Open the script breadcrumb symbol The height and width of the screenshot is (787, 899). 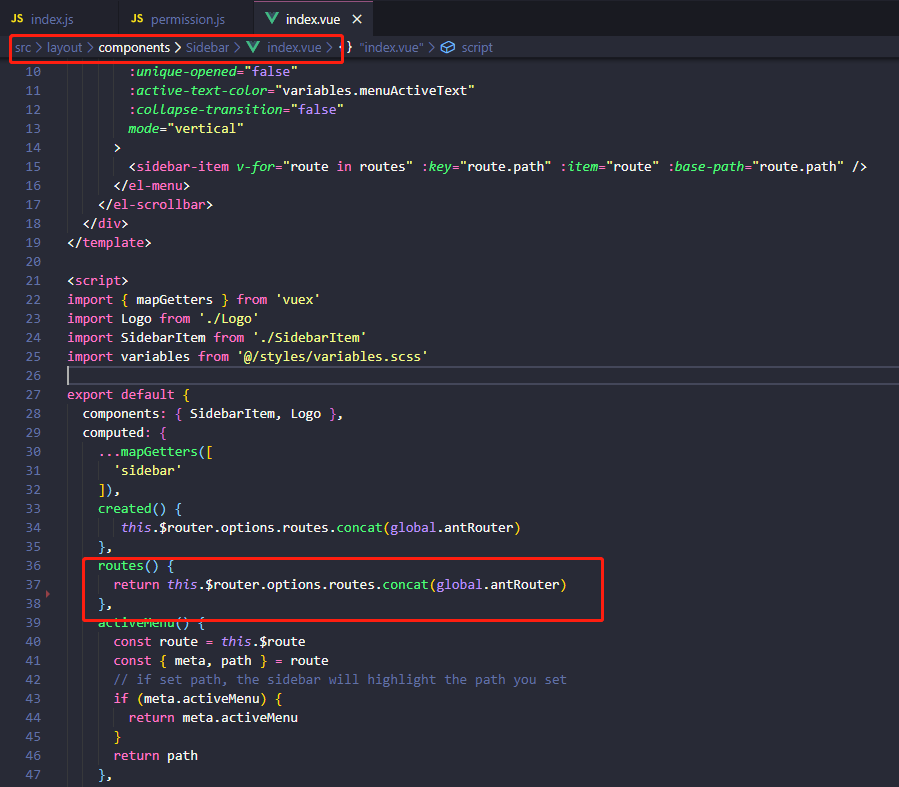(x=477, y=48)
